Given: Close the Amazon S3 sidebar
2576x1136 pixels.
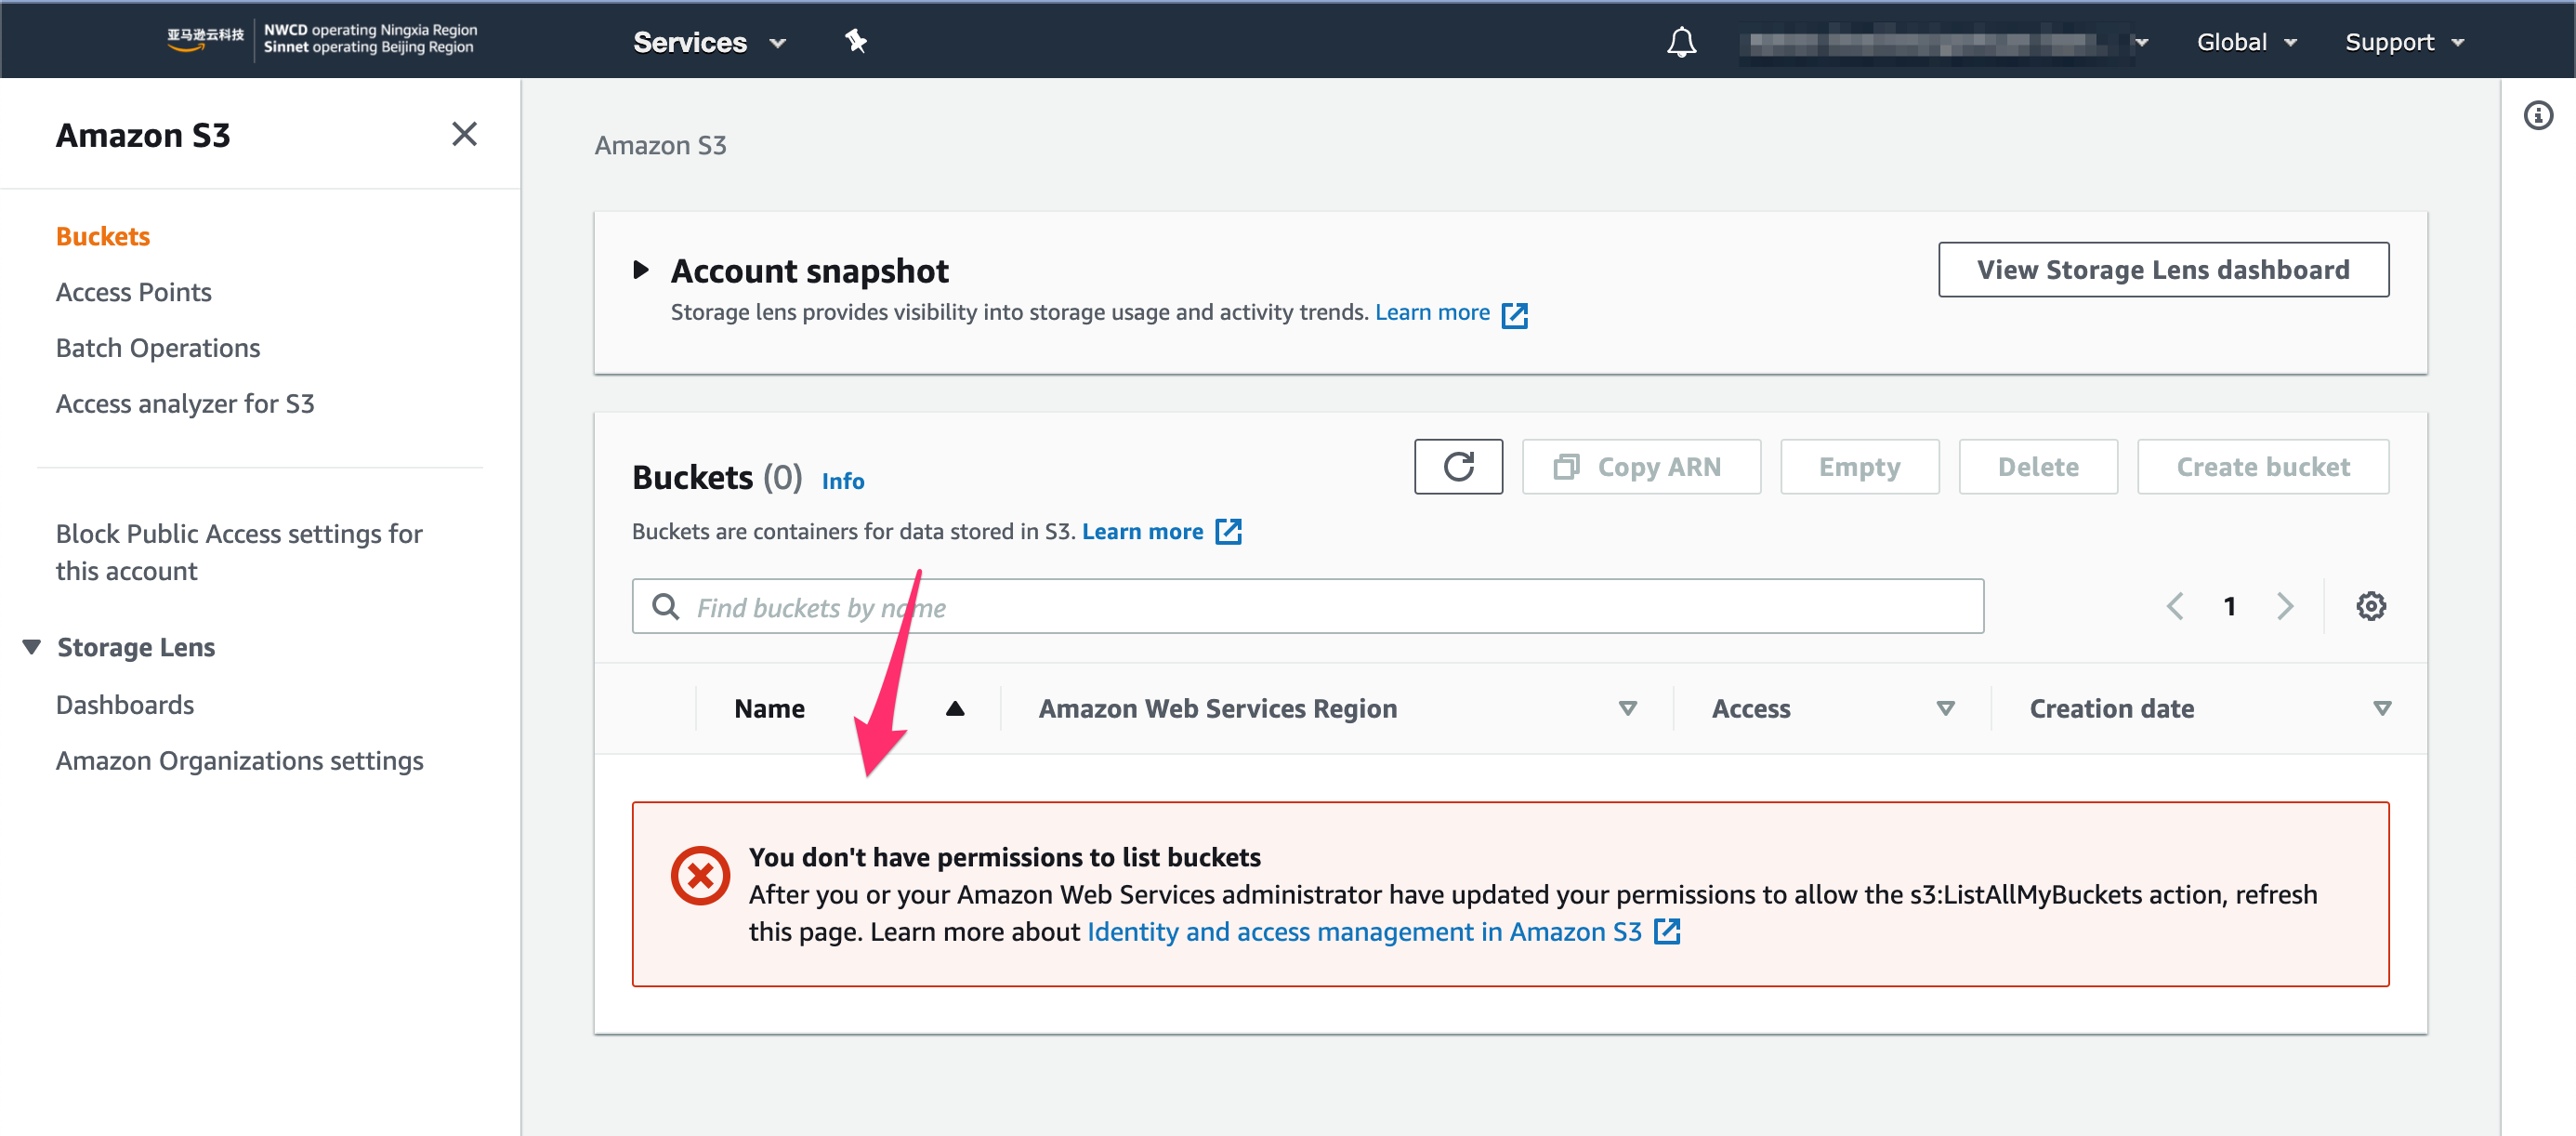Looking at the screenshot, I should click(x=464, y=134).
